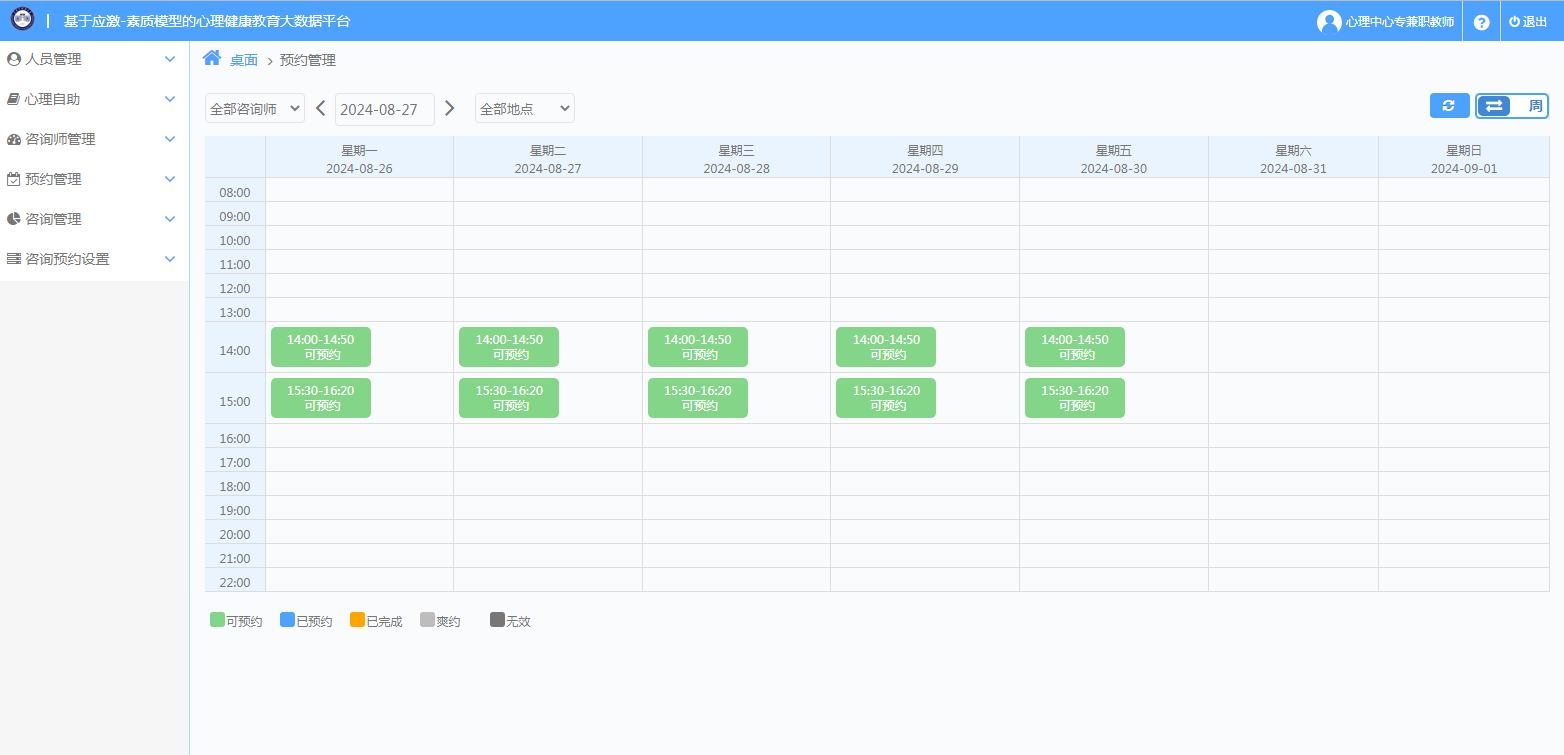
Task: Click the user avatar icon in header
Action: coord(1329,22)
